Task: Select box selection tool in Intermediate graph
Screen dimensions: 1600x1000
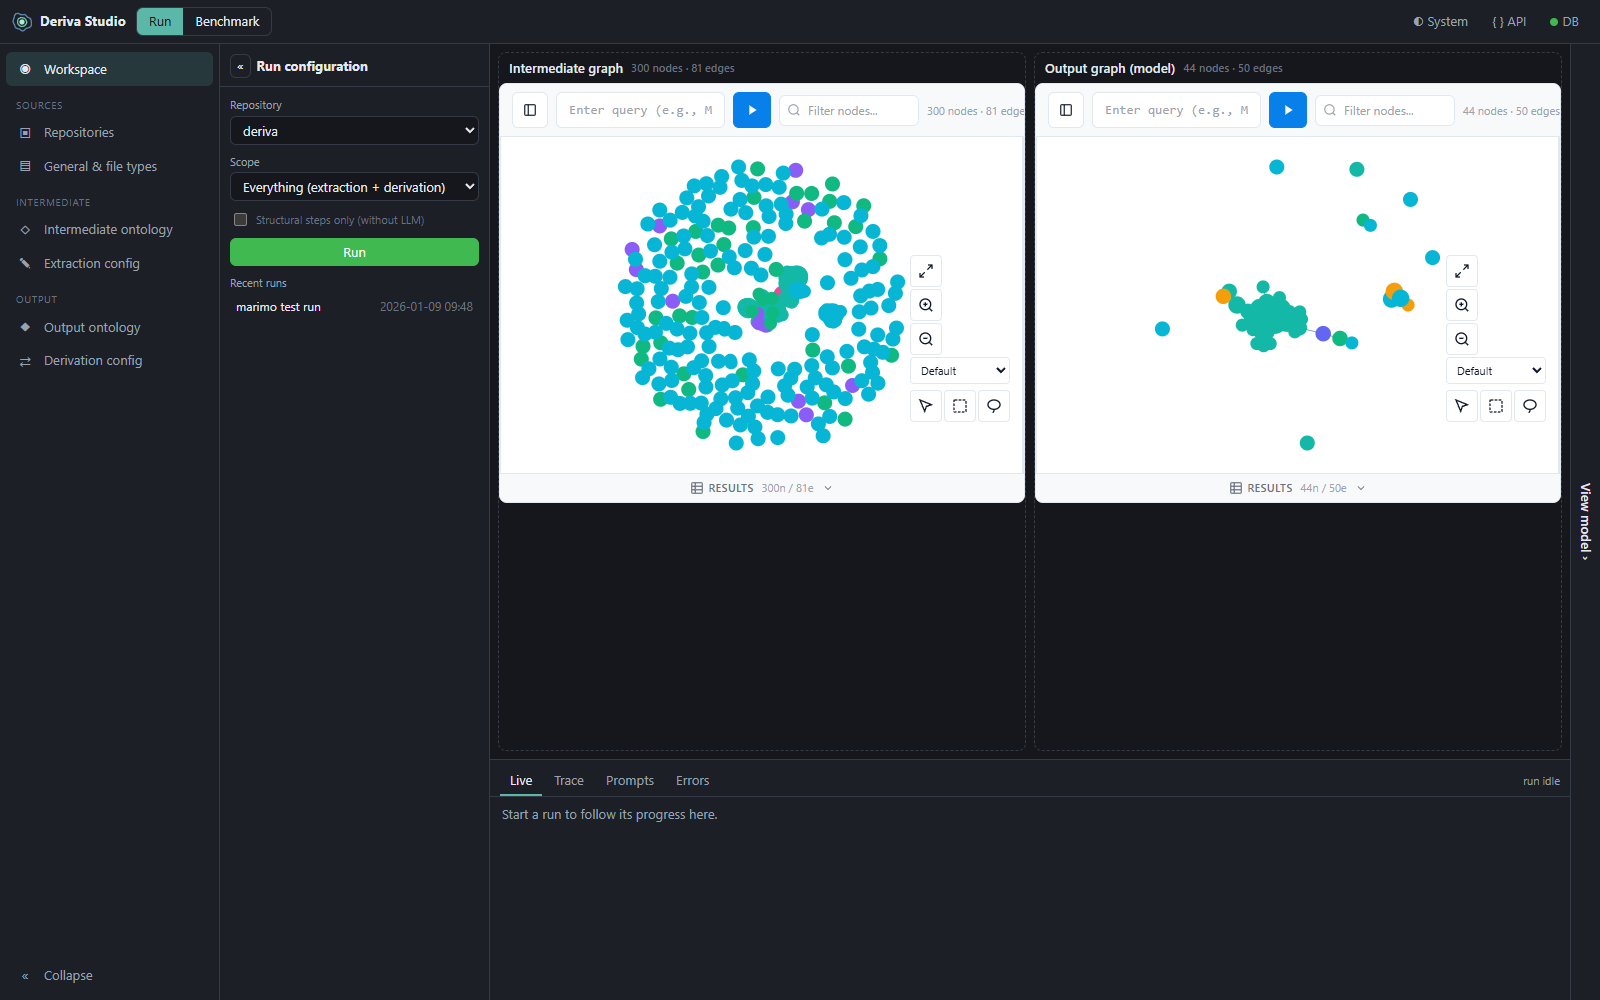Action: (960, 406)
